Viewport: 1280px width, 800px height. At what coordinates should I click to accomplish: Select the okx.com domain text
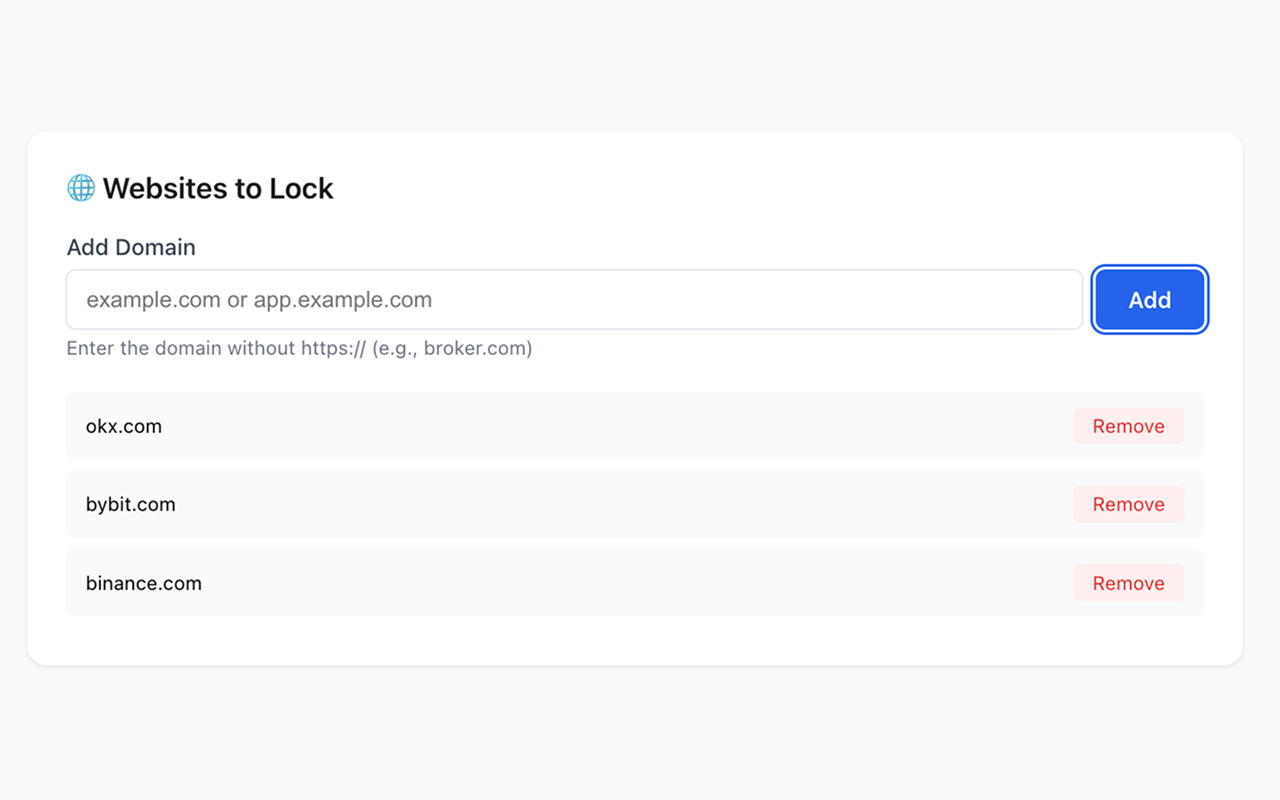point(124,426)
